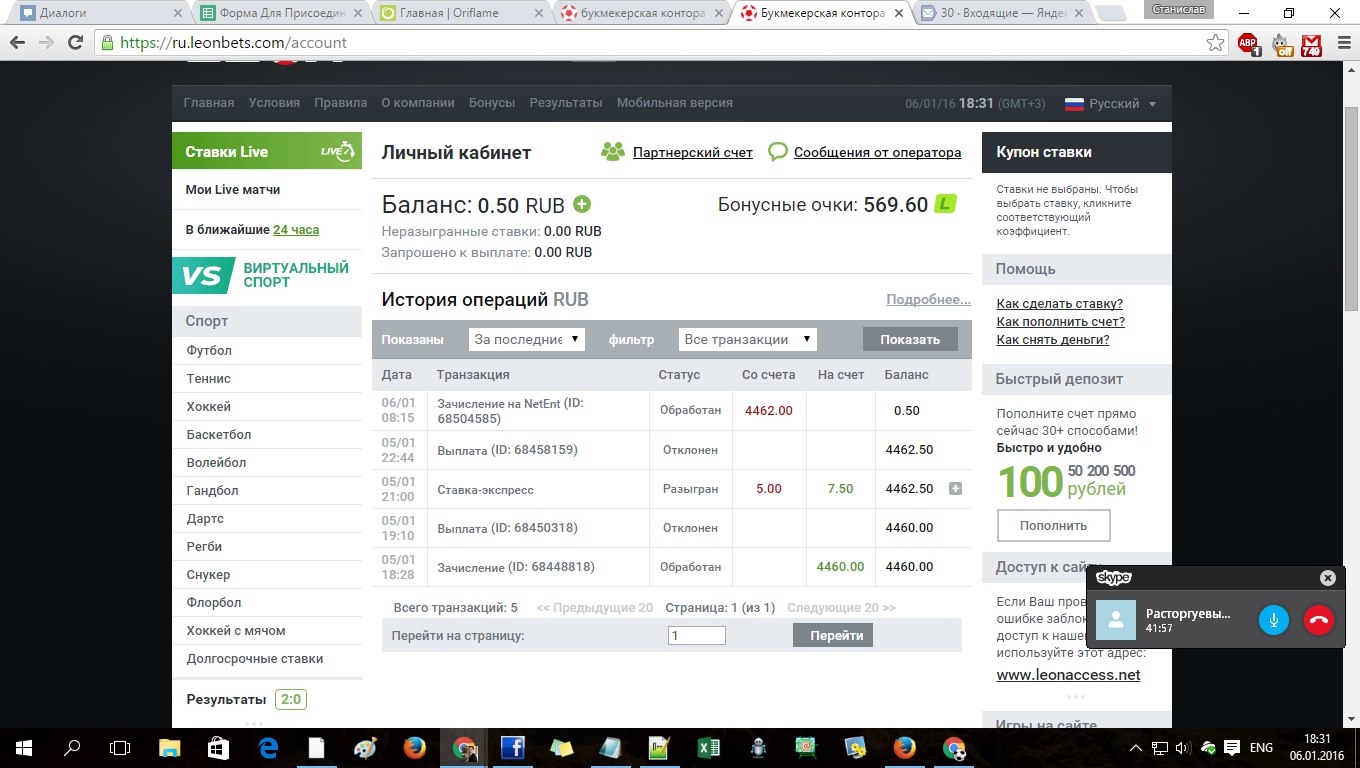The image size is (1360, 768).
Task: Open the Партнерский счет link
Action: tap(693, 152)
